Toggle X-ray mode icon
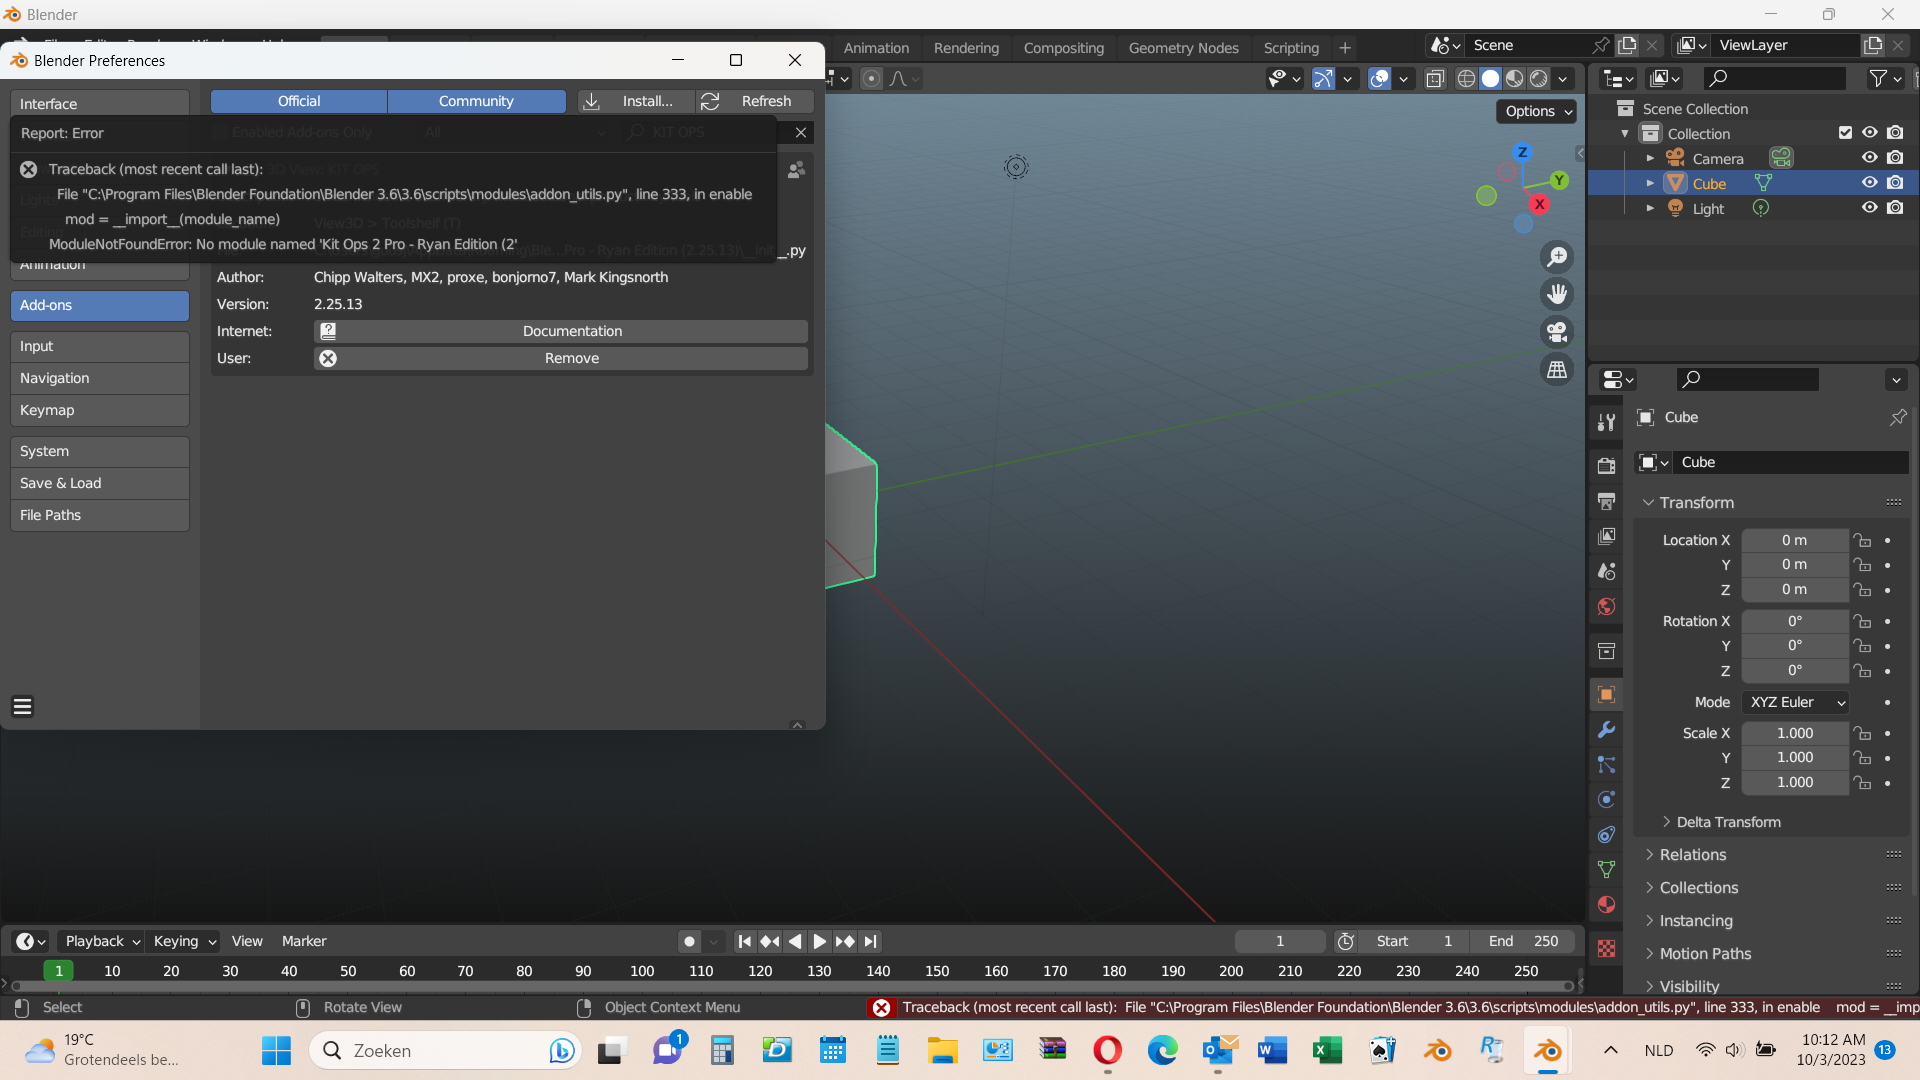This screenshot has width=1920, height=1080. (1435, 79)
